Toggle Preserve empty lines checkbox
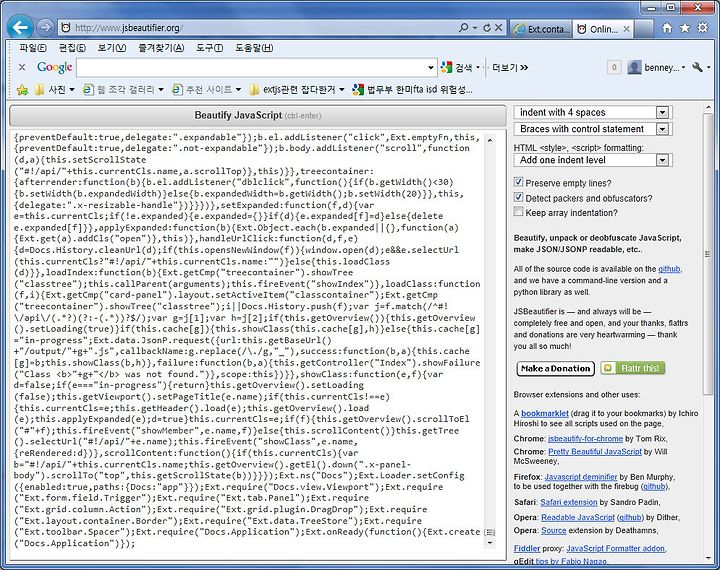Viewport: 720px width, 570px height. 518,182
